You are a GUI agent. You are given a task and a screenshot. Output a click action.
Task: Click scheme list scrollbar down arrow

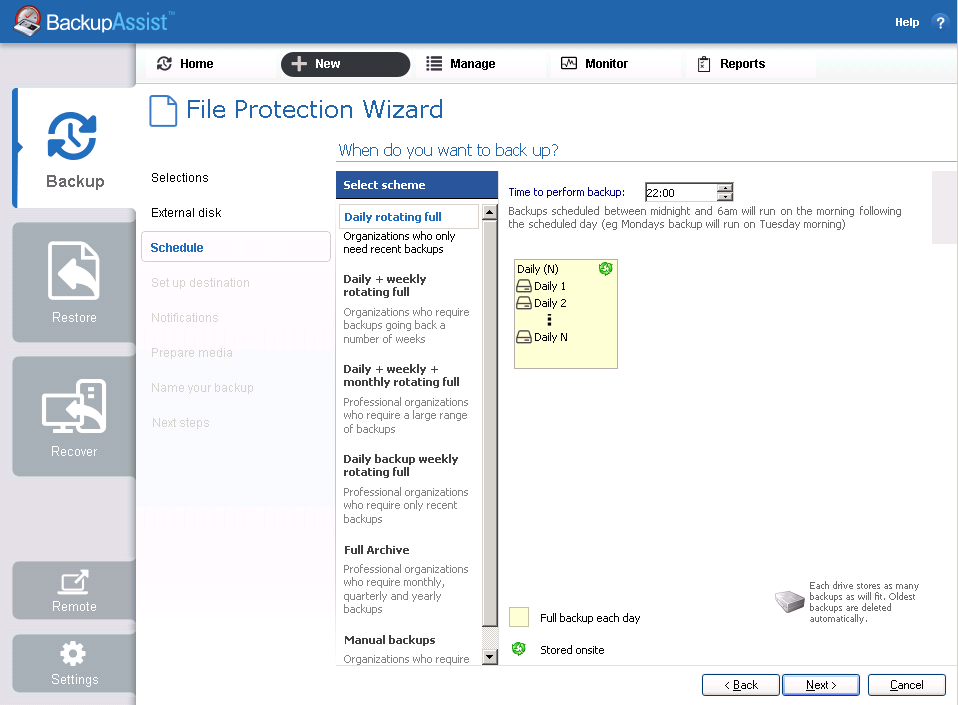pyautogui.click(x=489, y=657)
